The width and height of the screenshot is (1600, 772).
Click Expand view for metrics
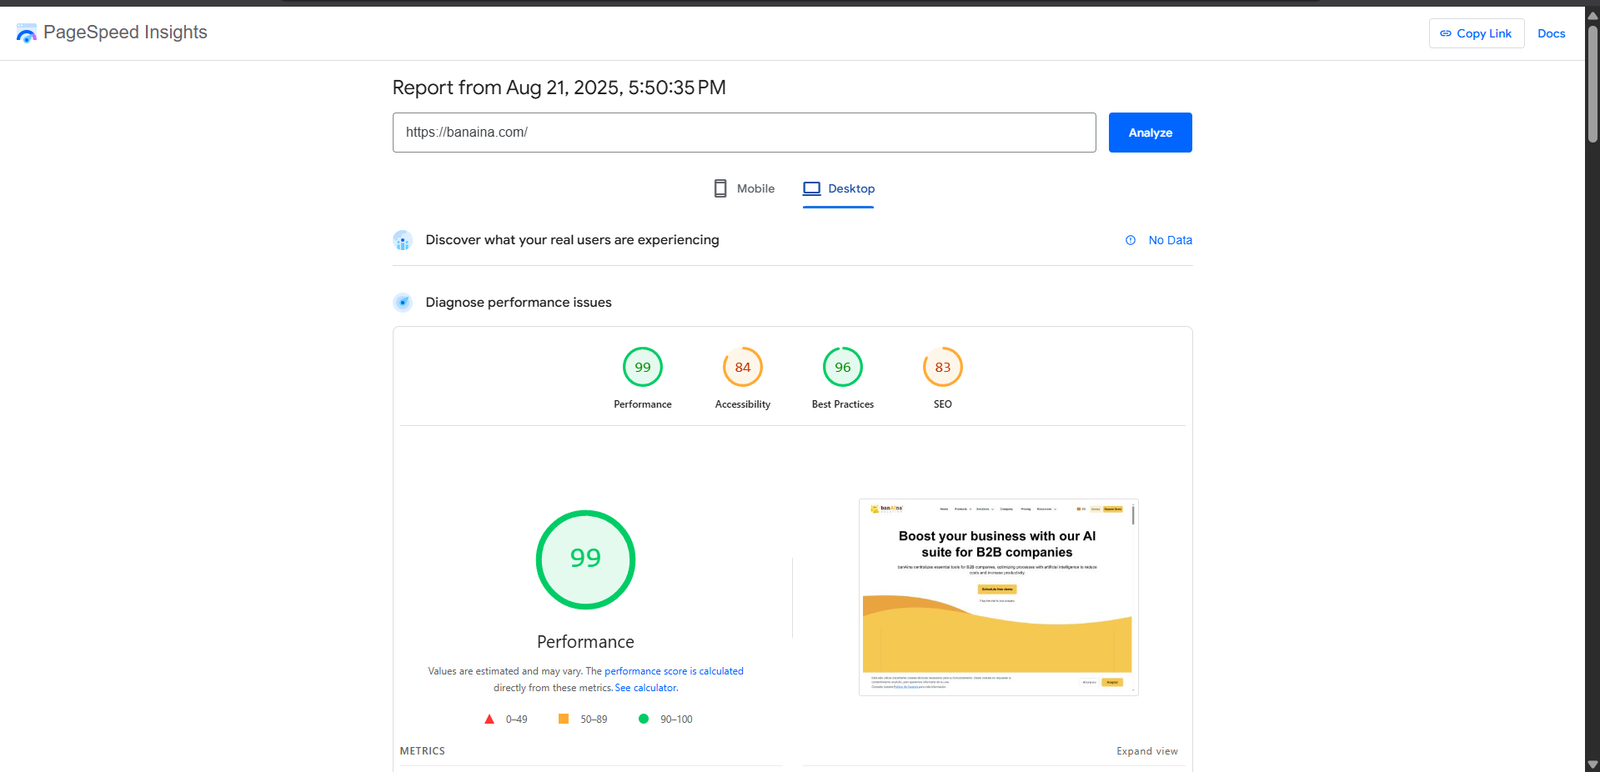[x=1147, y=751]
